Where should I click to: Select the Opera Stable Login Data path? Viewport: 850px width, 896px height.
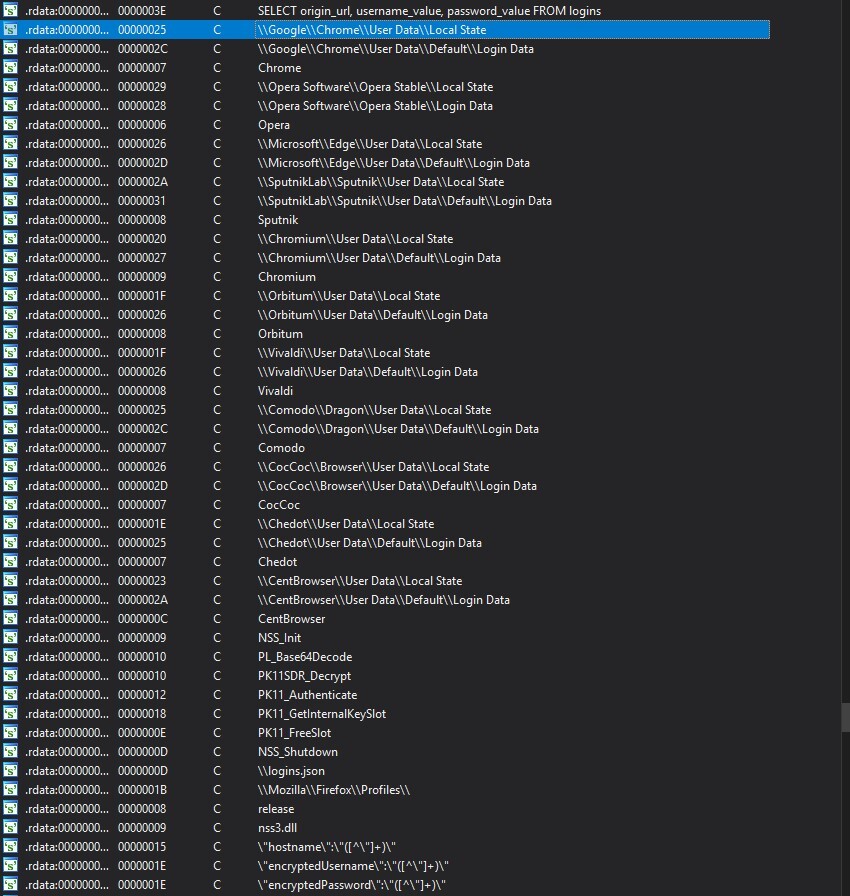[375, 106]
